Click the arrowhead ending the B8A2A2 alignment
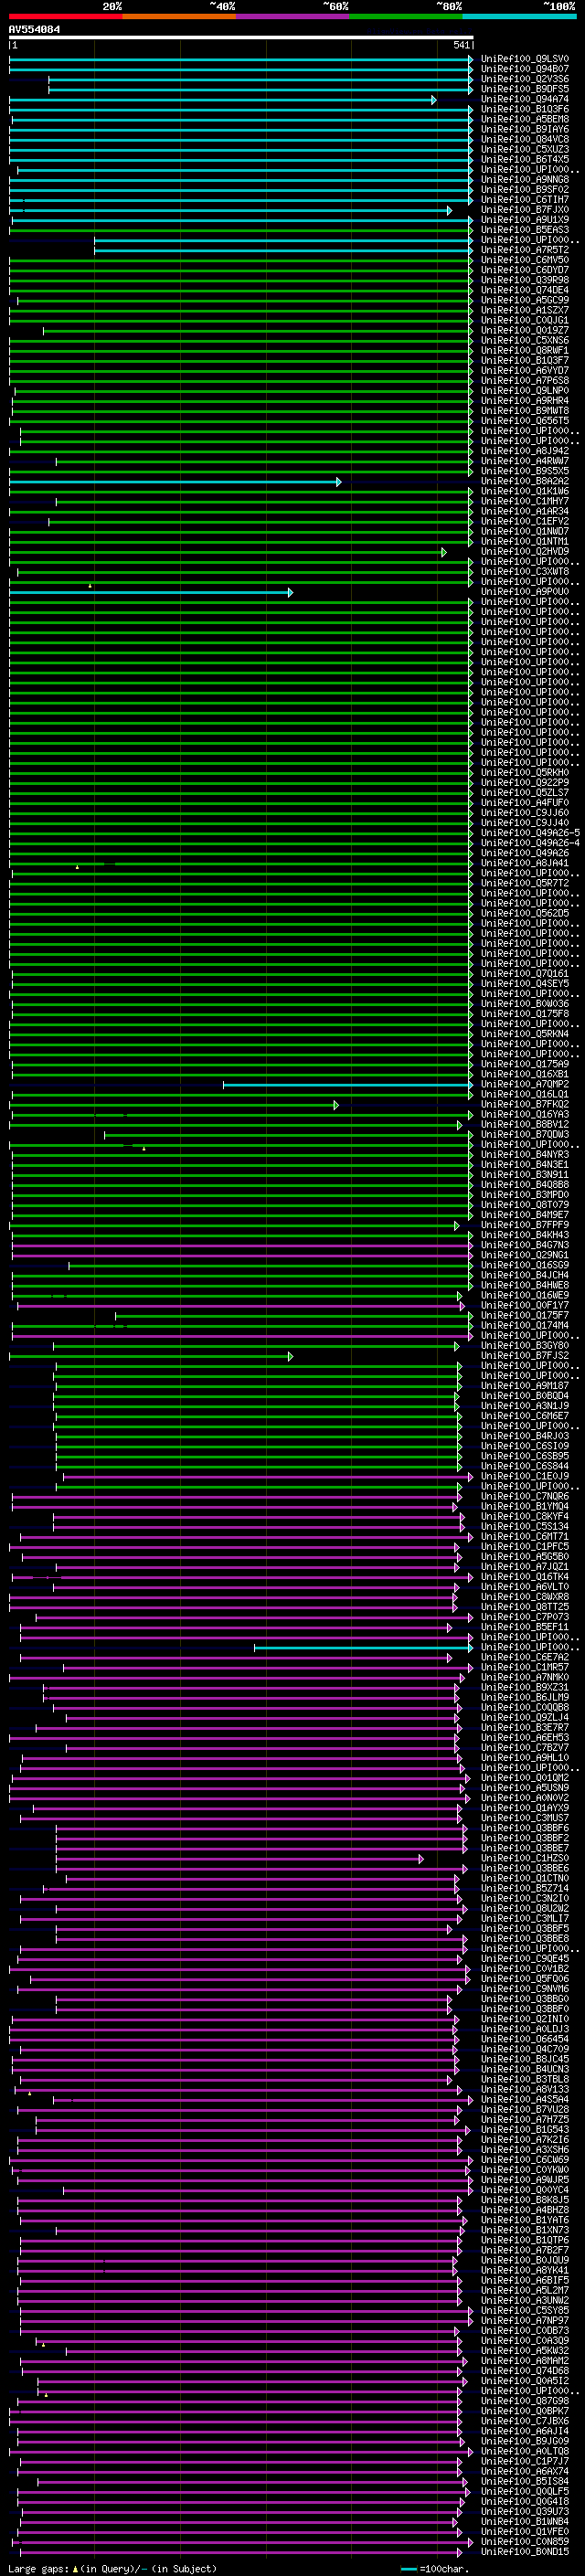This screenshot has height=2576, width=585. click(x=338, y=482)
